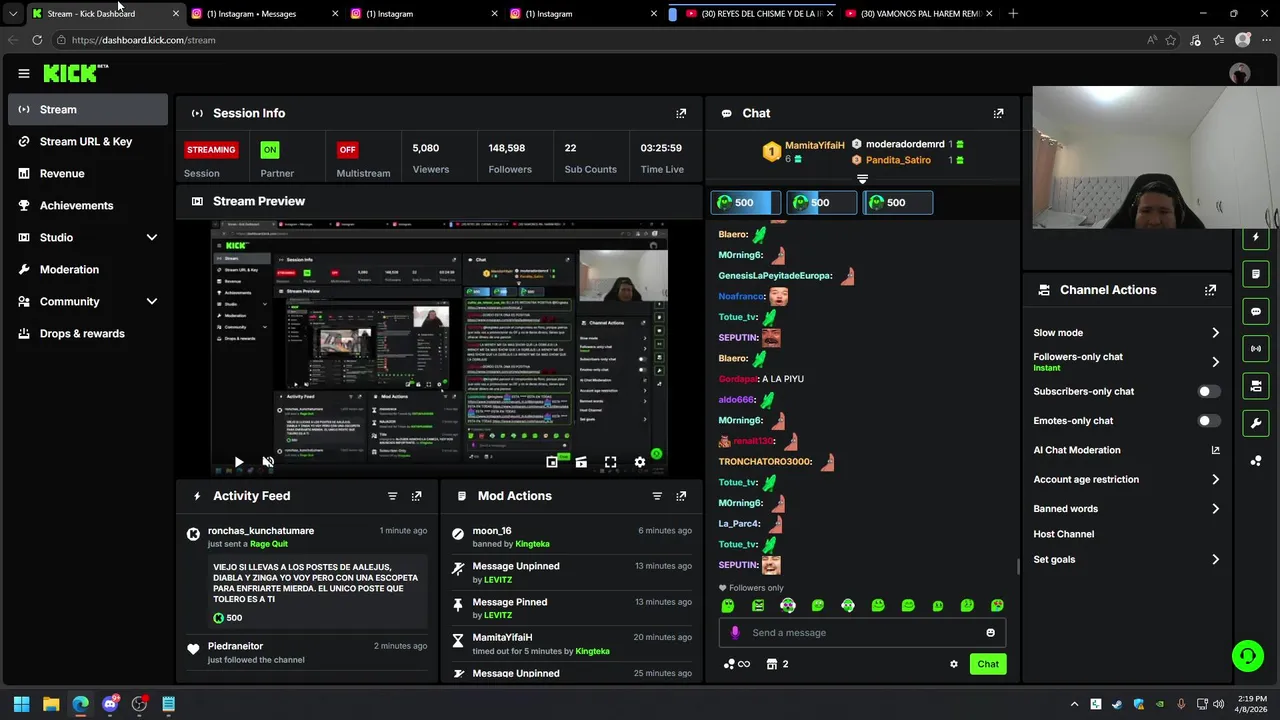Open AI Chat Moderation link
Image resolution: width=1280 pixels, height=720 pixels.
[1126, 450]
